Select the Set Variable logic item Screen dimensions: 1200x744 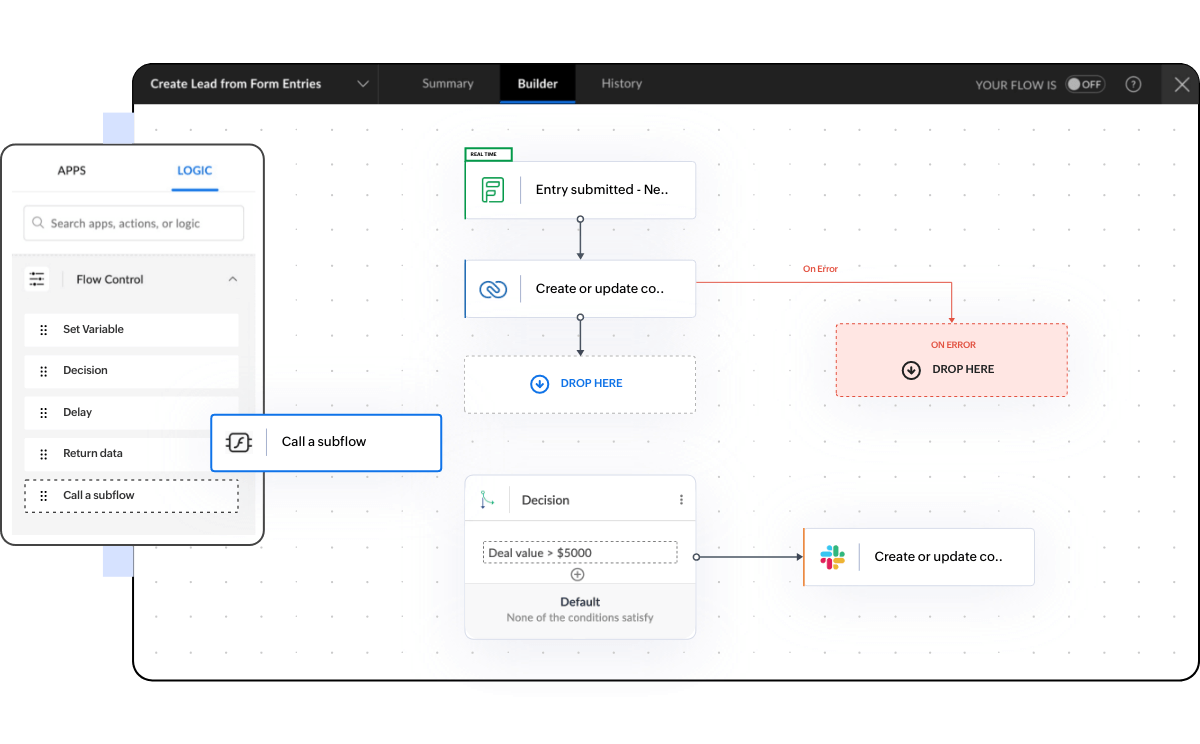[x=131, y=330]
